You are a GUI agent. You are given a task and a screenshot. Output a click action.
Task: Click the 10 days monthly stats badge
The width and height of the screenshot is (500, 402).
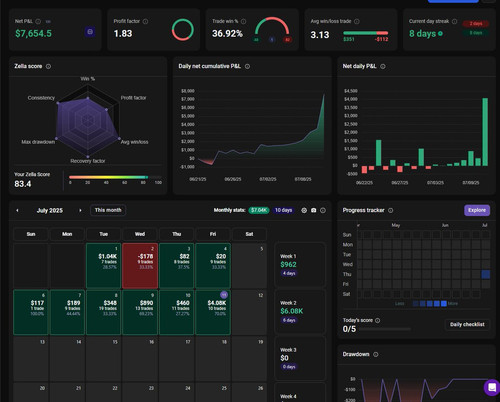tap(283, 210)
